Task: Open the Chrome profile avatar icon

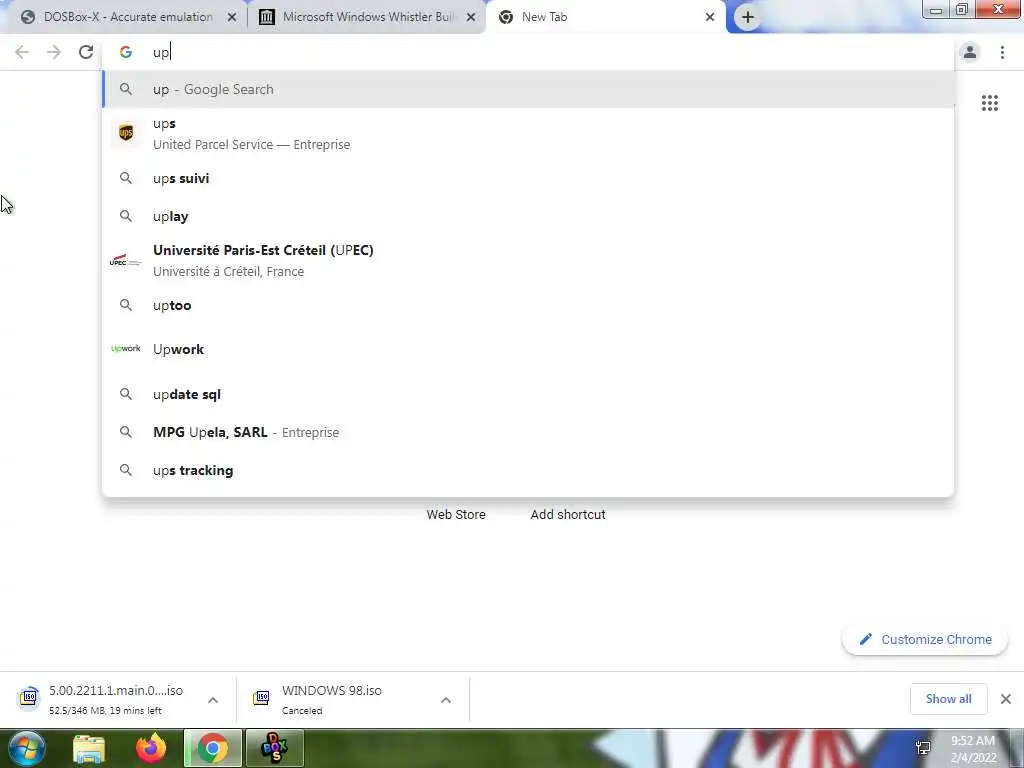Action: pos(970,52)
